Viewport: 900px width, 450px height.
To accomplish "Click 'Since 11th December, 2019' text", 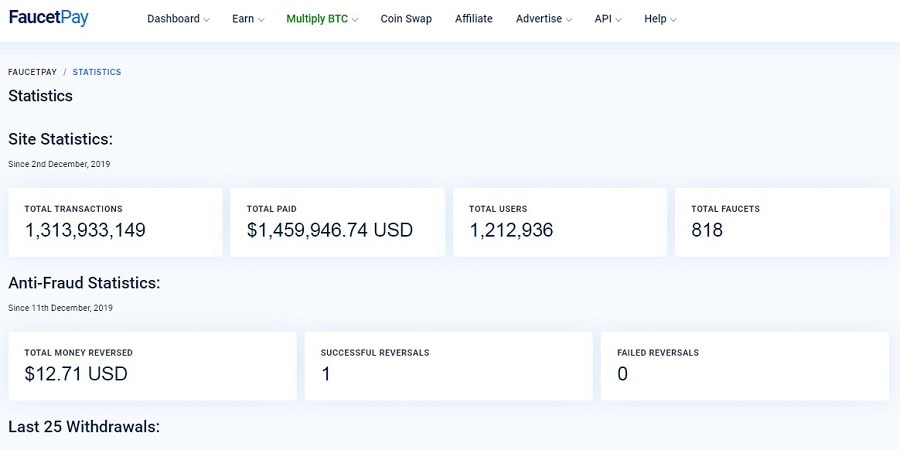I will 60,308.
